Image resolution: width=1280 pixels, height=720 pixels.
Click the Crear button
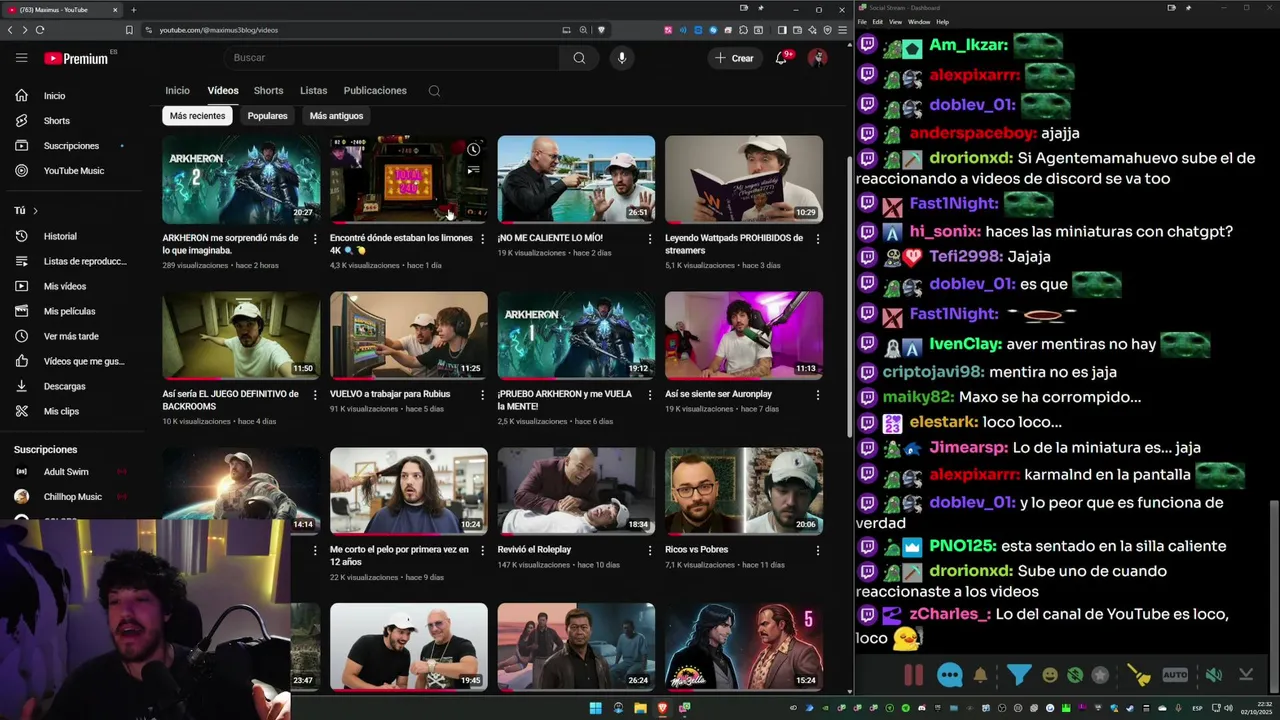click(x=734, y=58)
